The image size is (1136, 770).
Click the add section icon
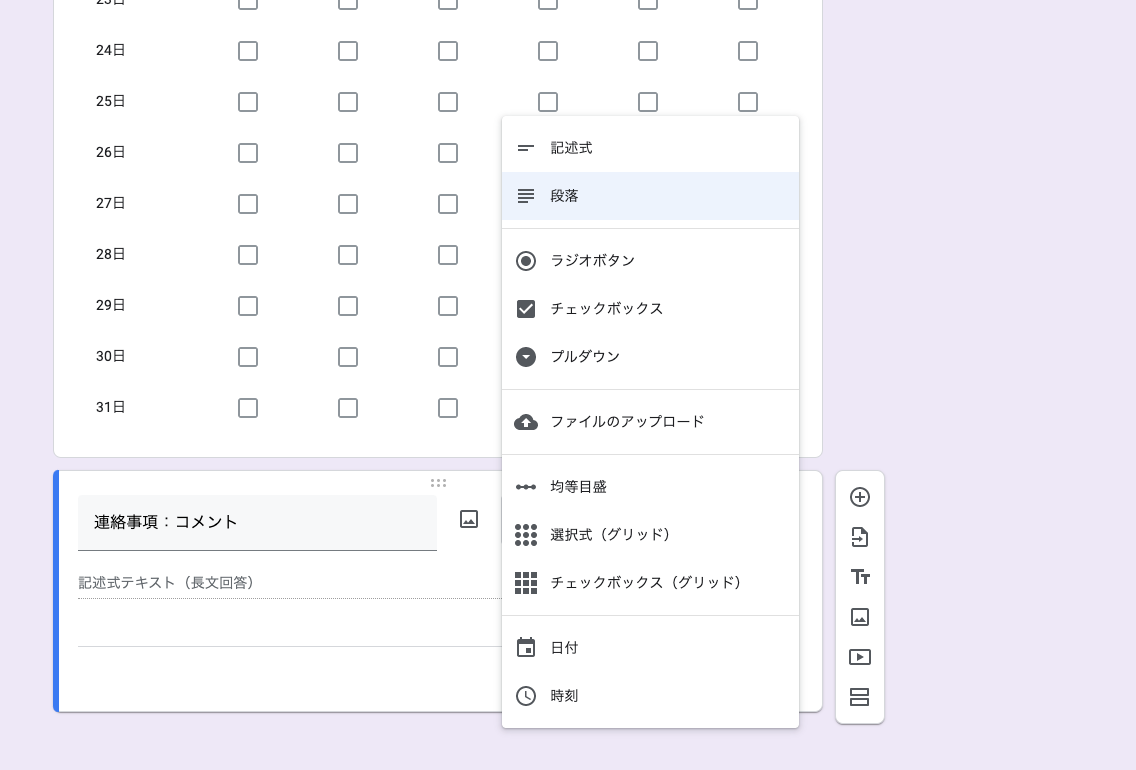(x=859, y=697)
